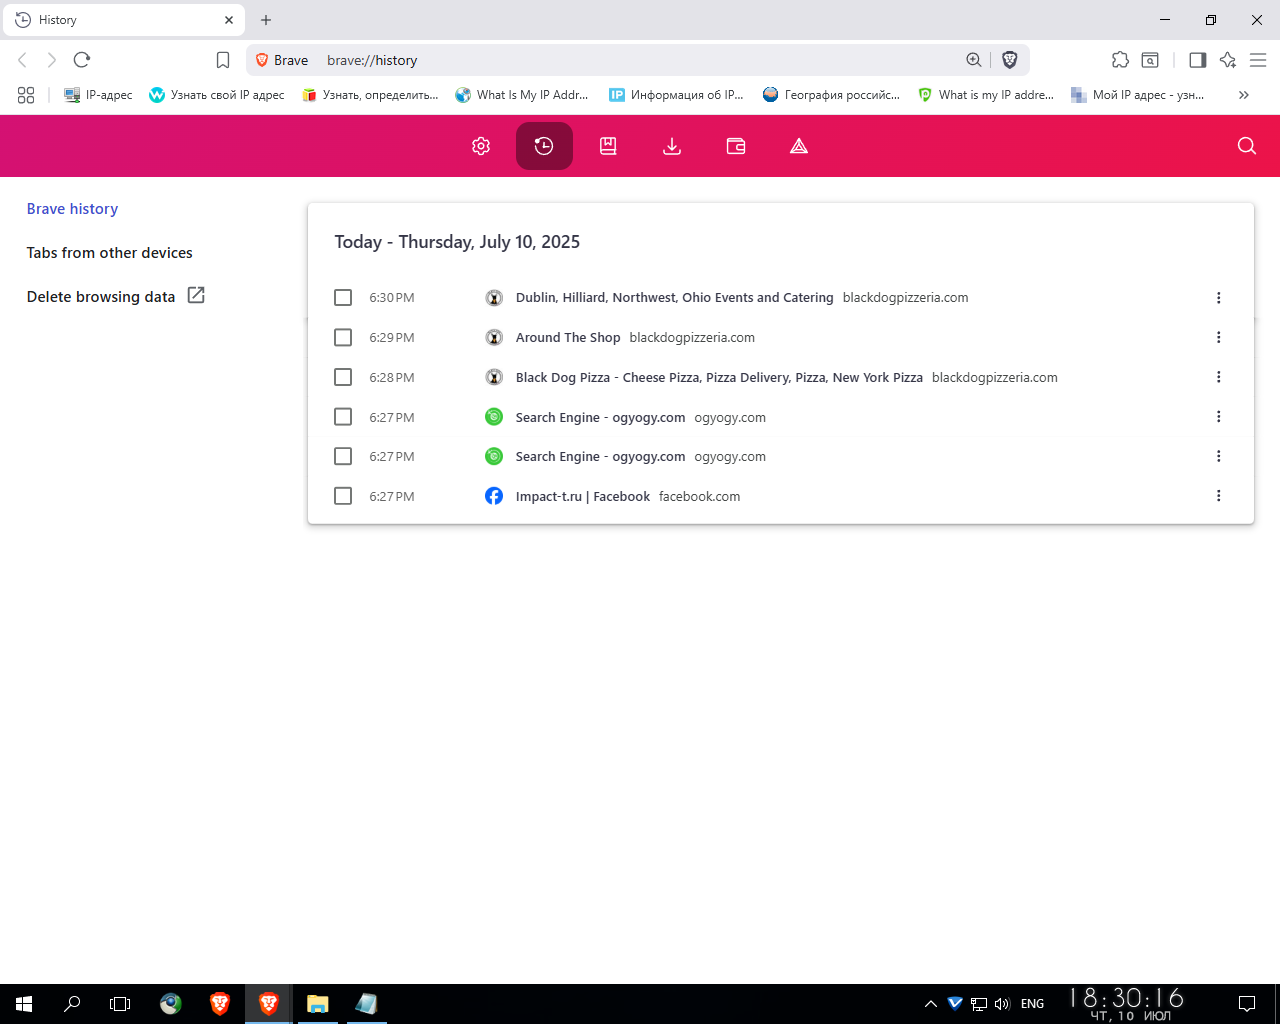
Task: Click ENG language indicator in tray
Action: [x=1033, y=1004]
